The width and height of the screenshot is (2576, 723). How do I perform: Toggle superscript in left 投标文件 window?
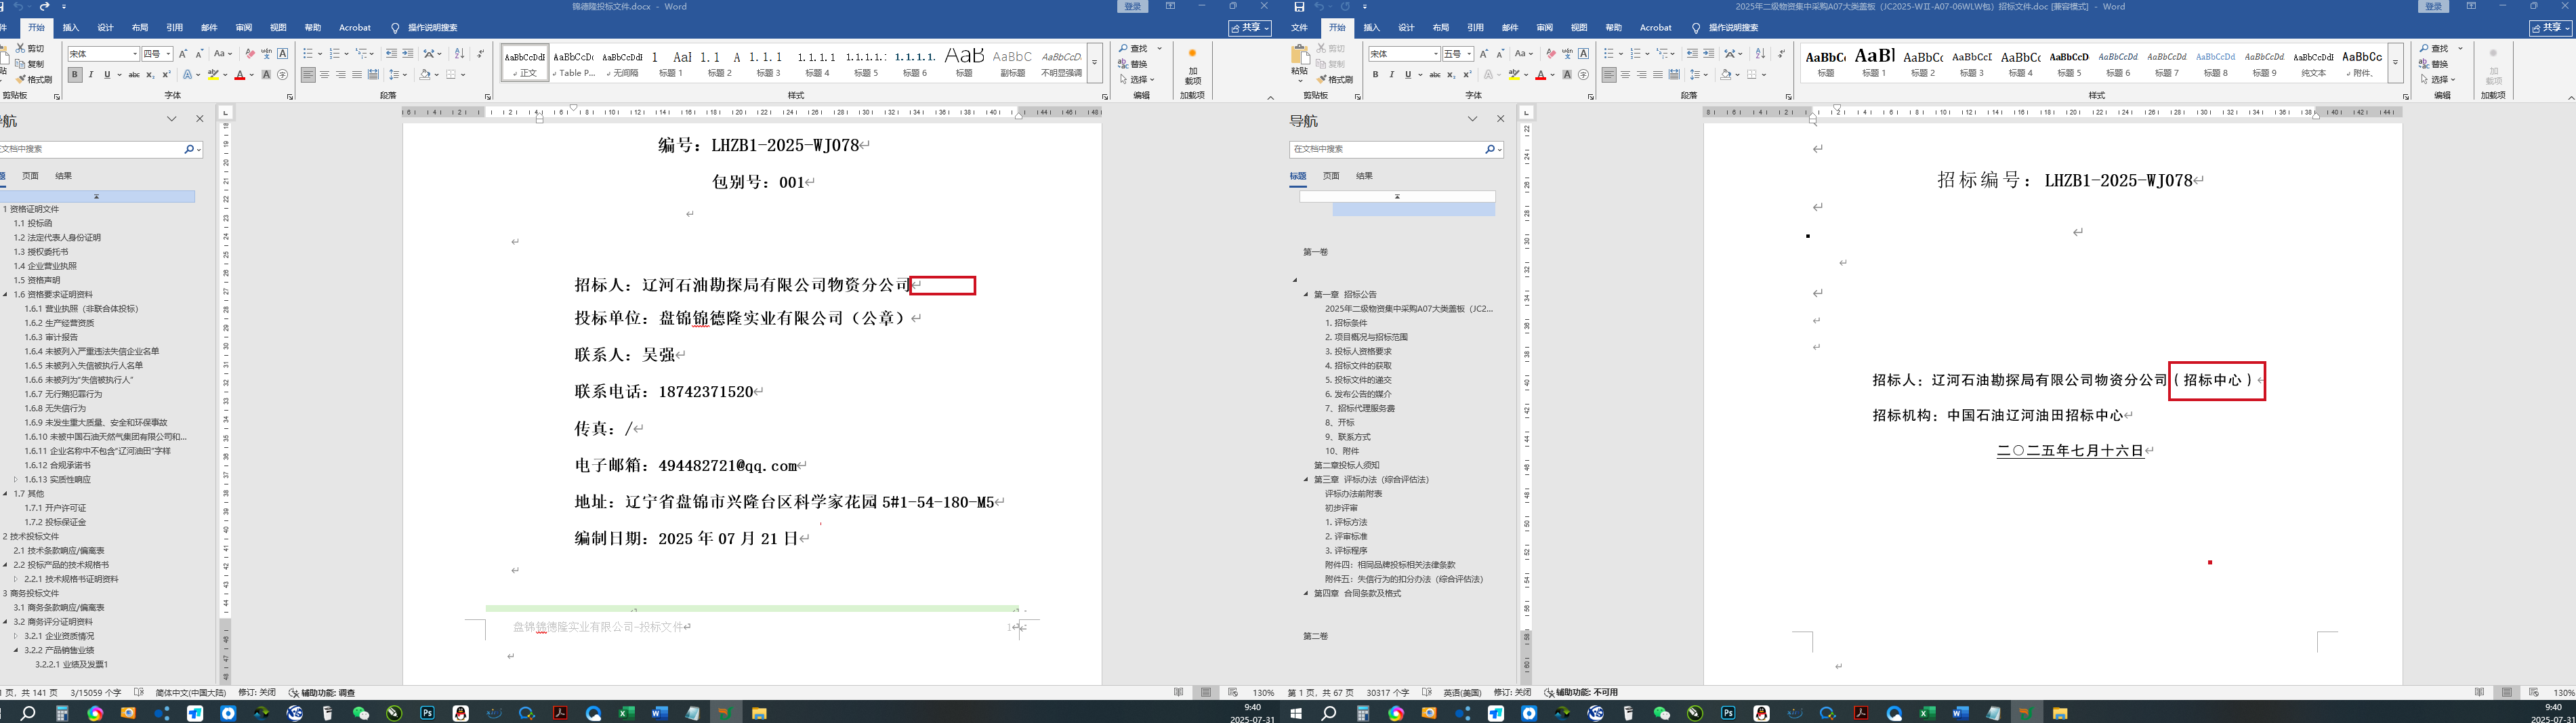point(166,75)
